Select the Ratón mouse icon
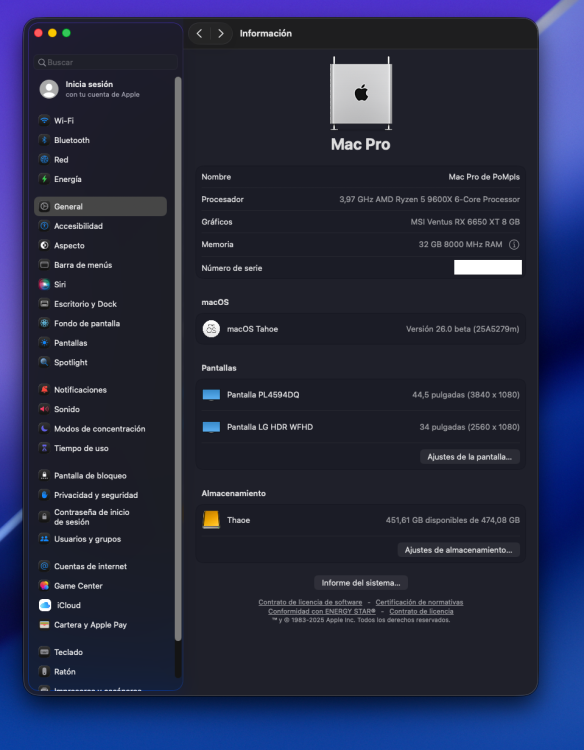Screen dimensions: 584x750 44,672
